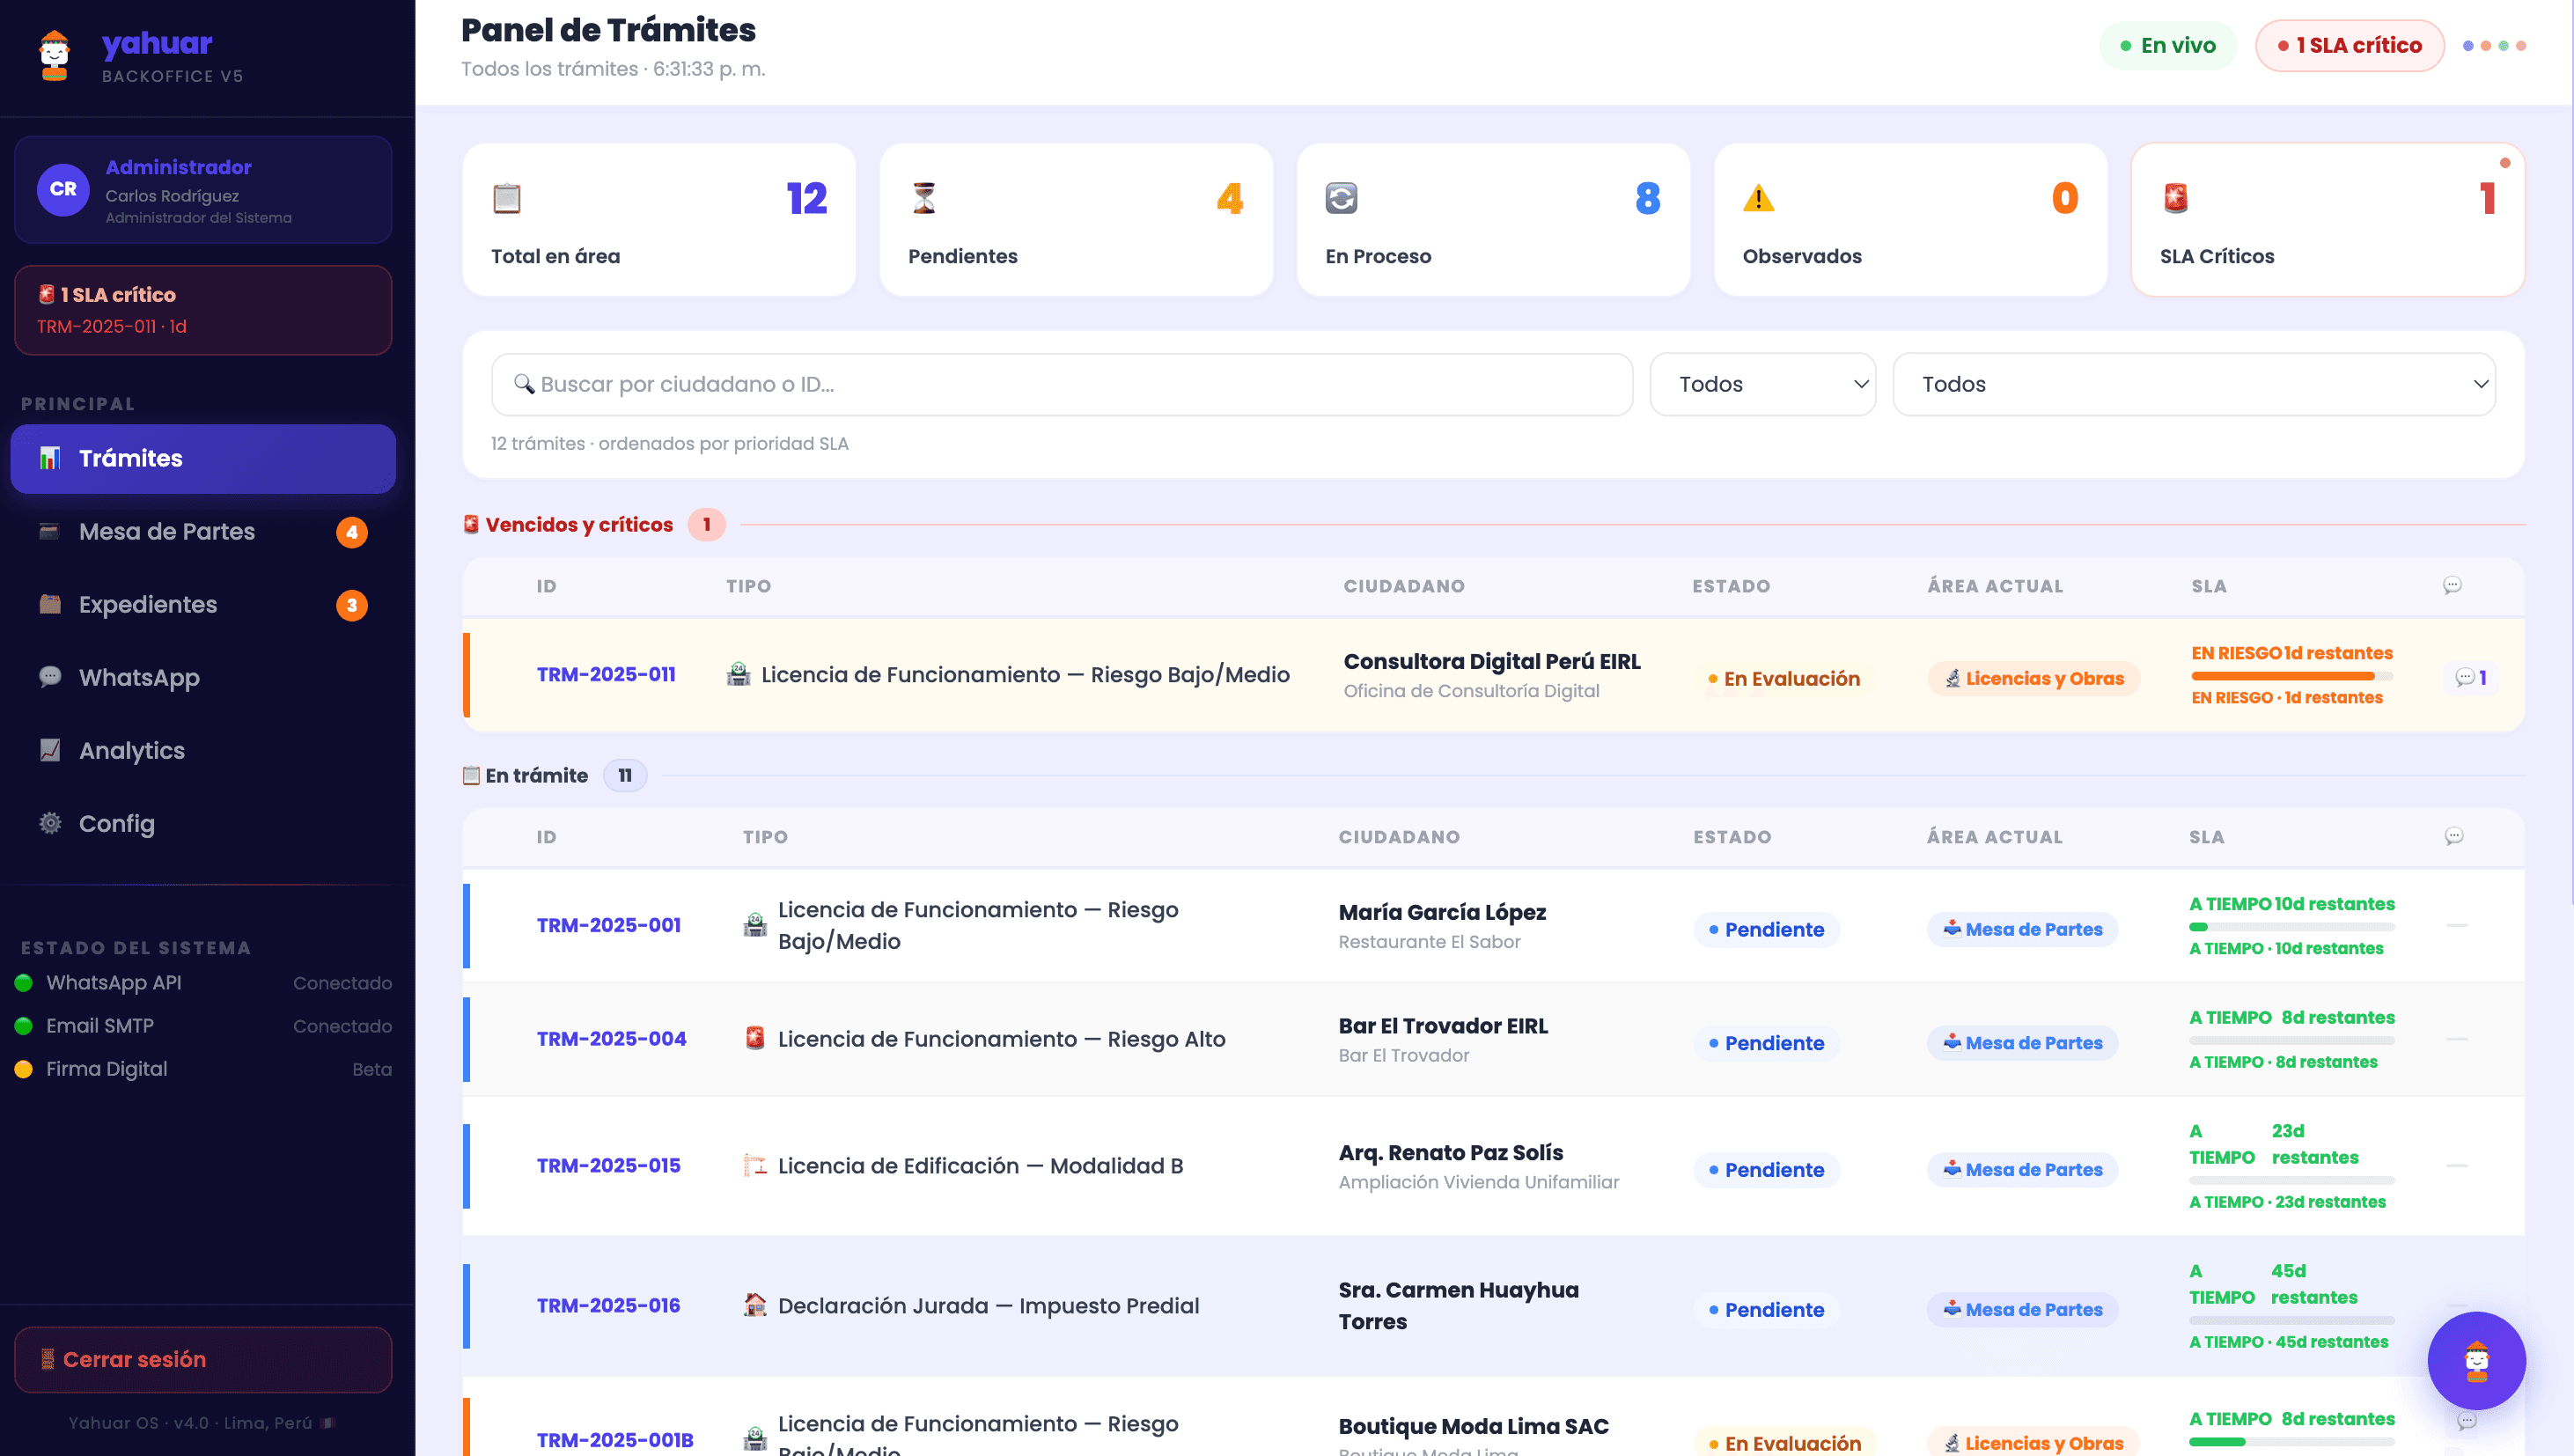2574x1456 pixels.
Task: Click the Expedientes folder sidebar icon
Action: 50,604
